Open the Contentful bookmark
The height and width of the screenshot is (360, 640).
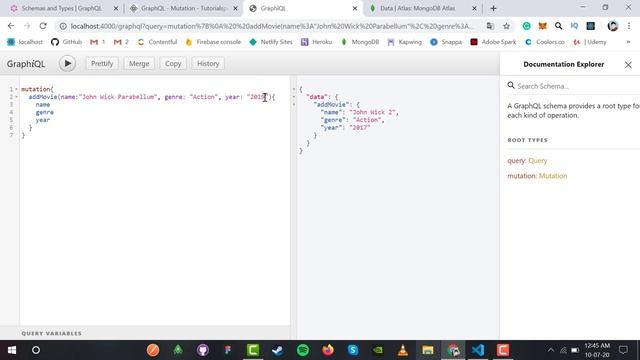tap(158, 42)
